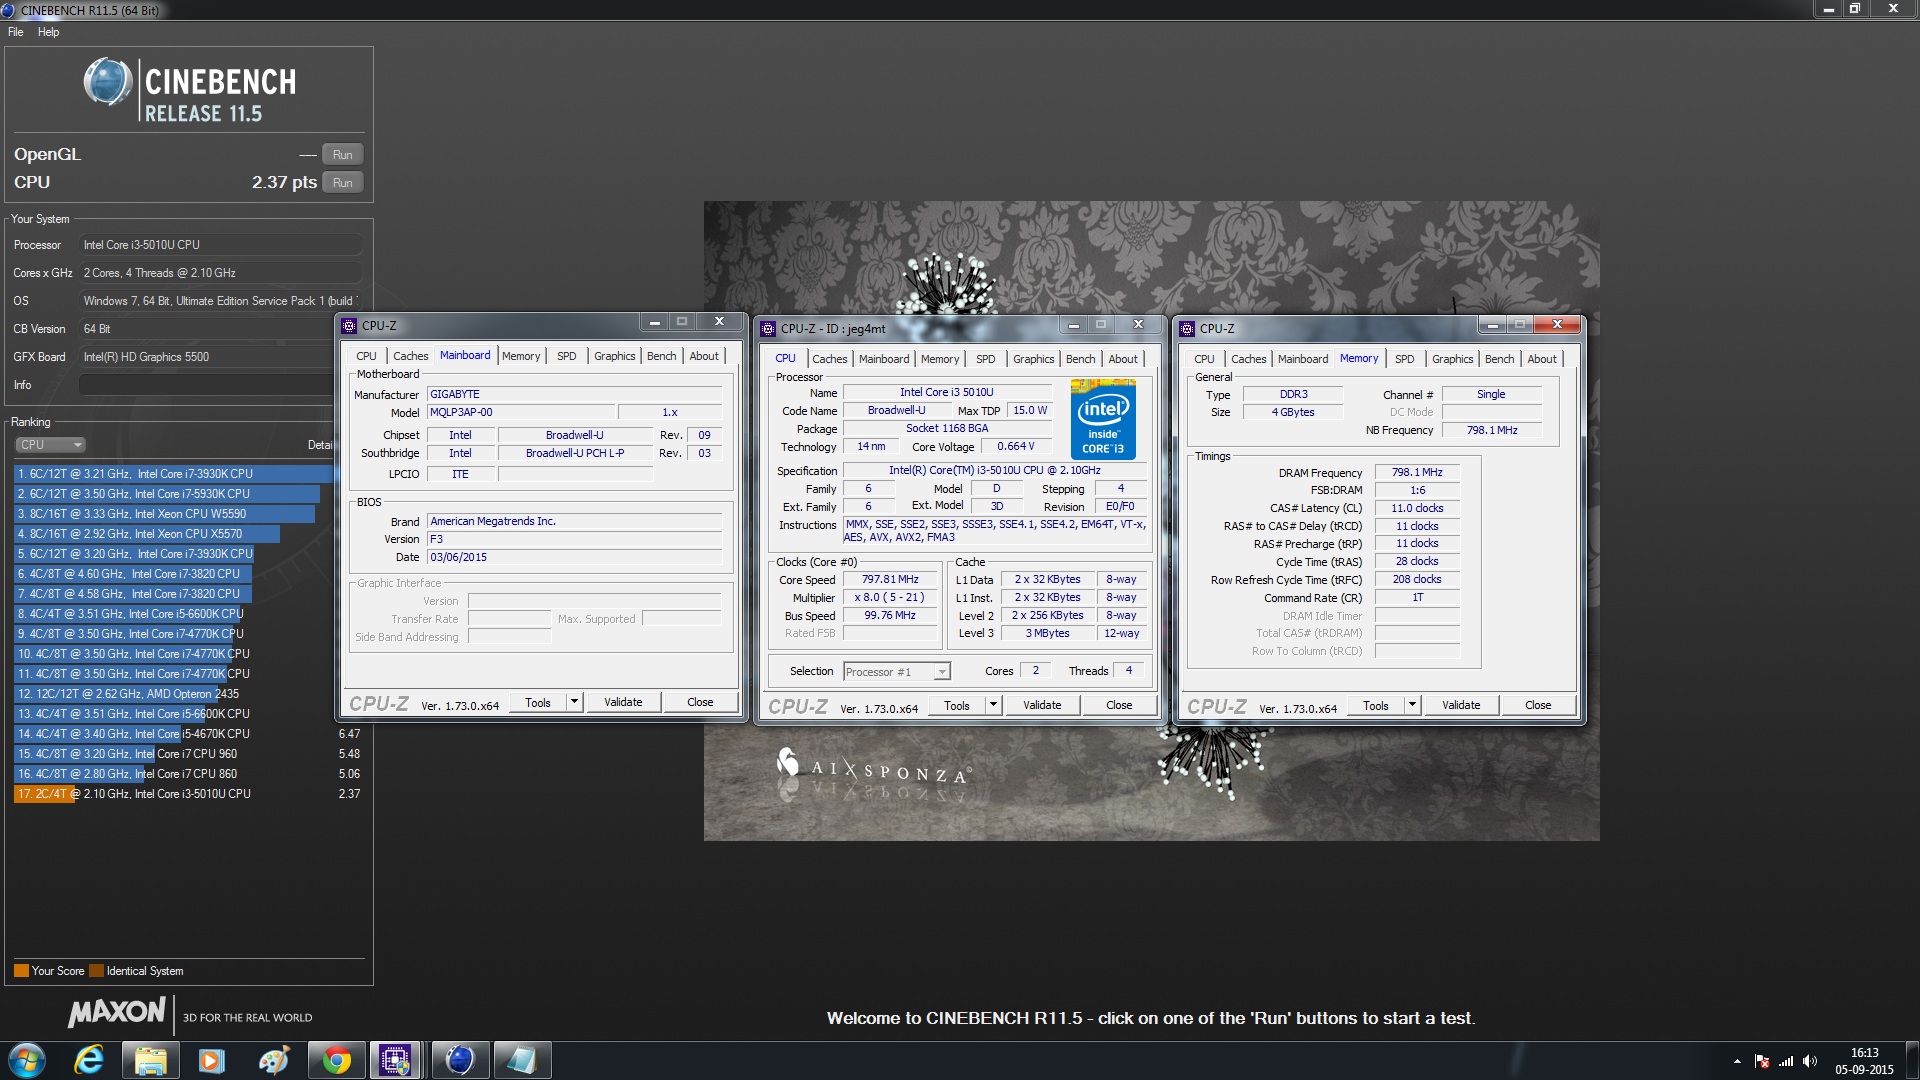Open Processor #1 selection dropdown
1920x1080 pixels.
tap(897, 672)
